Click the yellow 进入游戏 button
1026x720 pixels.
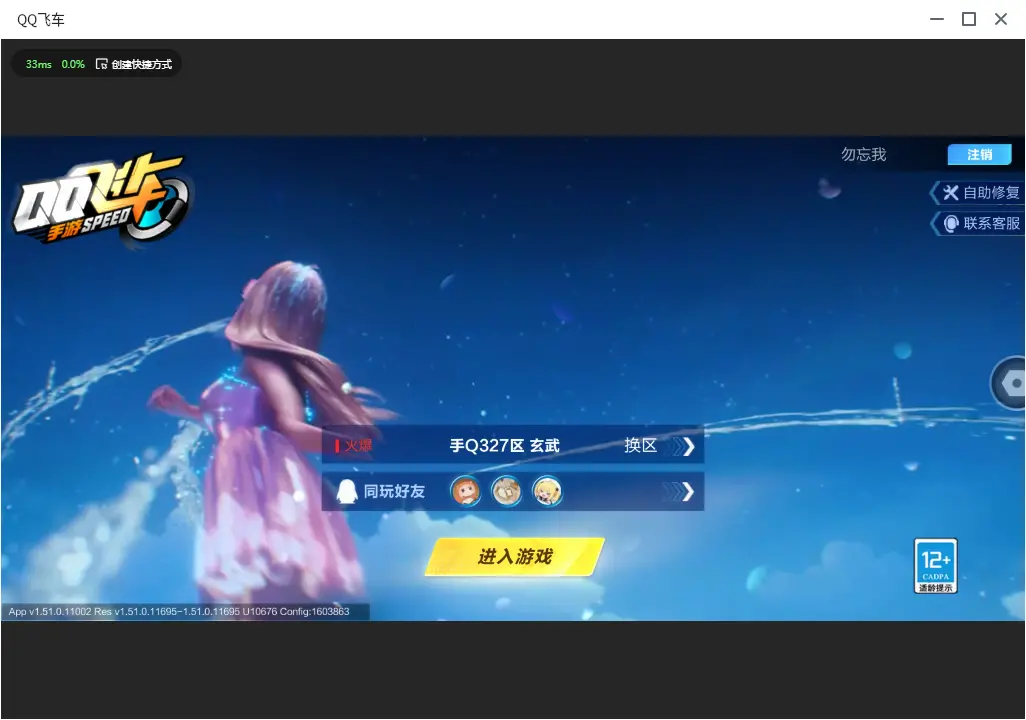click(x=515, y=557)
